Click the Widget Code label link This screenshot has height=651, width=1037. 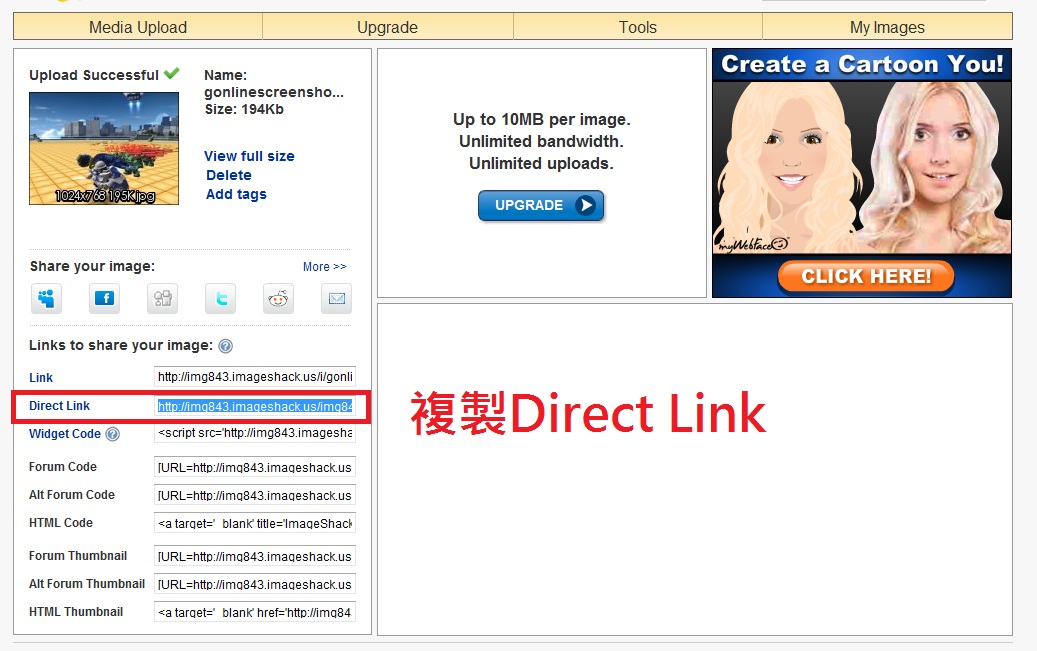tap(65, 434)
